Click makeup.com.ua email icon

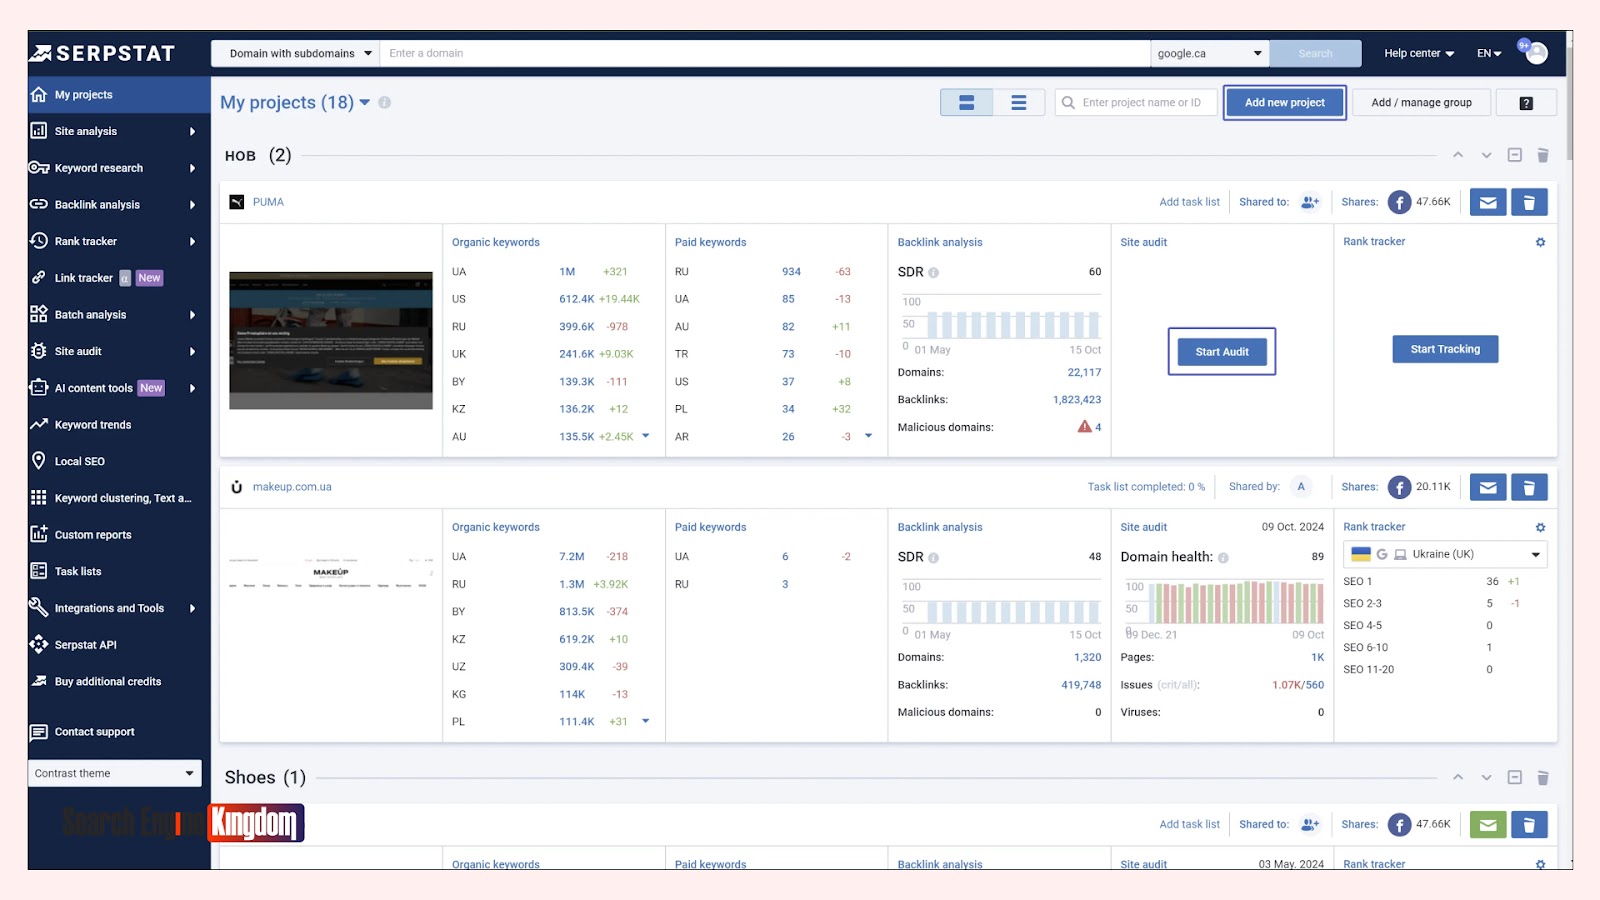point(1488,487)
